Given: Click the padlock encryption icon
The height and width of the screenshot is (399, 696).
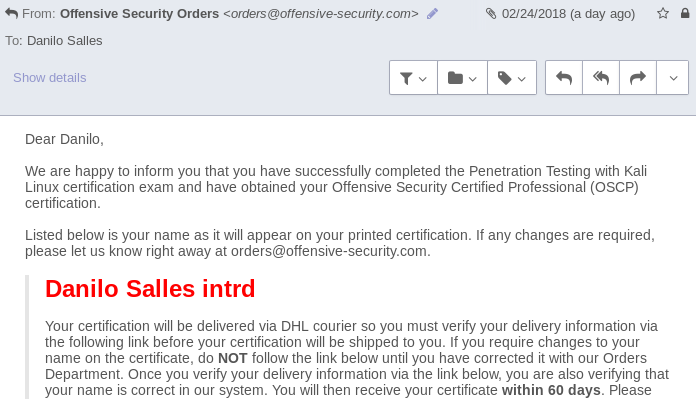Looking at the screenshot, I should click(x=685, y=13).
